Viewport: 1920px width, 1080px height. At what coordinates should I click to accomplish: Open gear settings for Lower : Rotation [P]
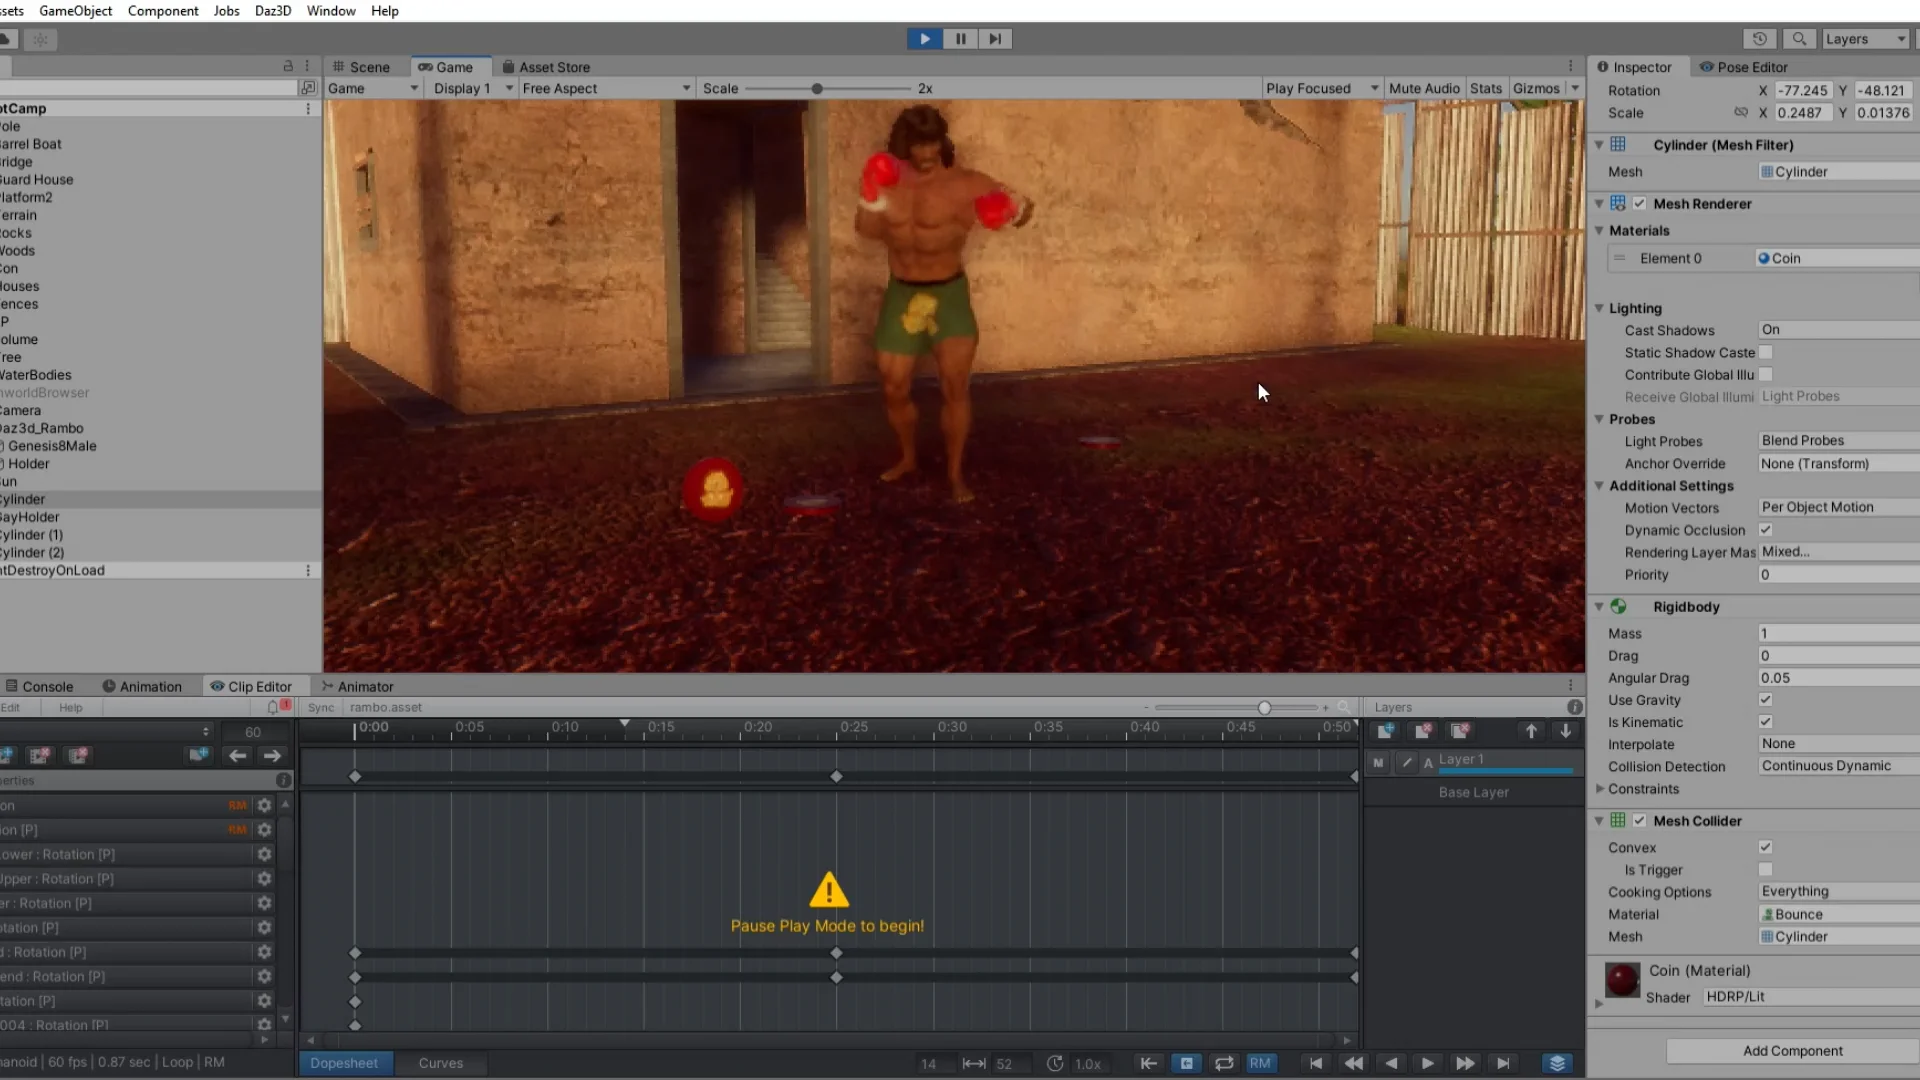coord(264,854)
